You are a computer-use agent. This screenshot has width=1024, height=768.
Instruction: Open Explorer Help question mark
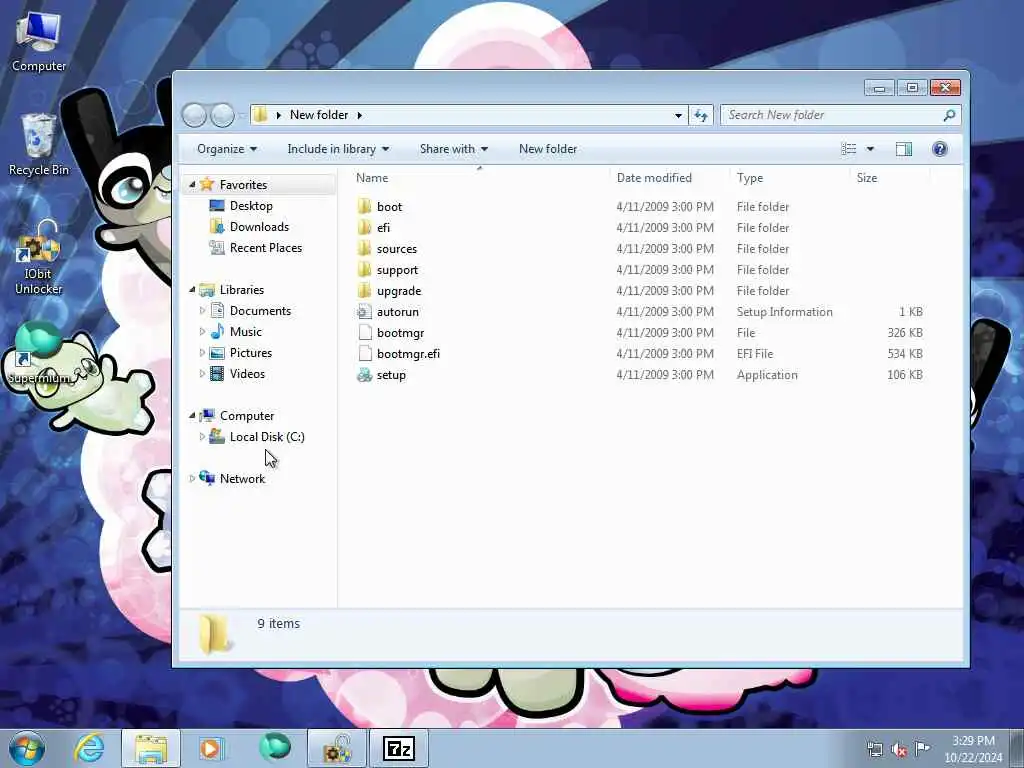point(940,149)
